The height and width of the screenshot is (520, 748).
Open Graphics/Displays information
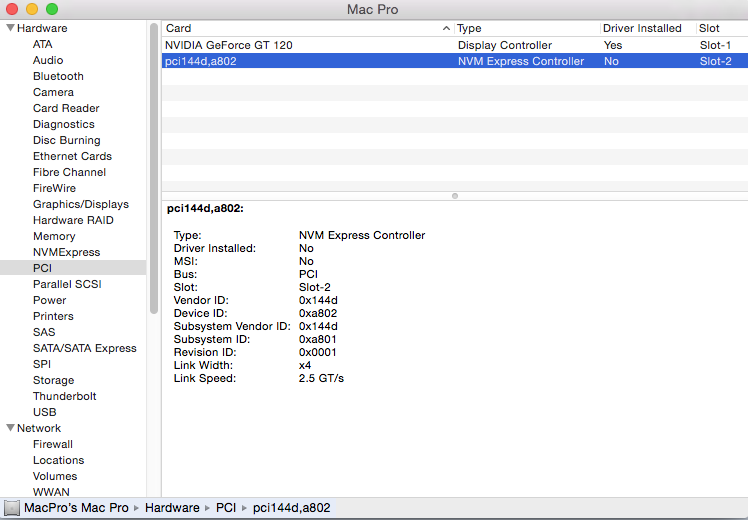pyautogui.click(x=81, y=204)
